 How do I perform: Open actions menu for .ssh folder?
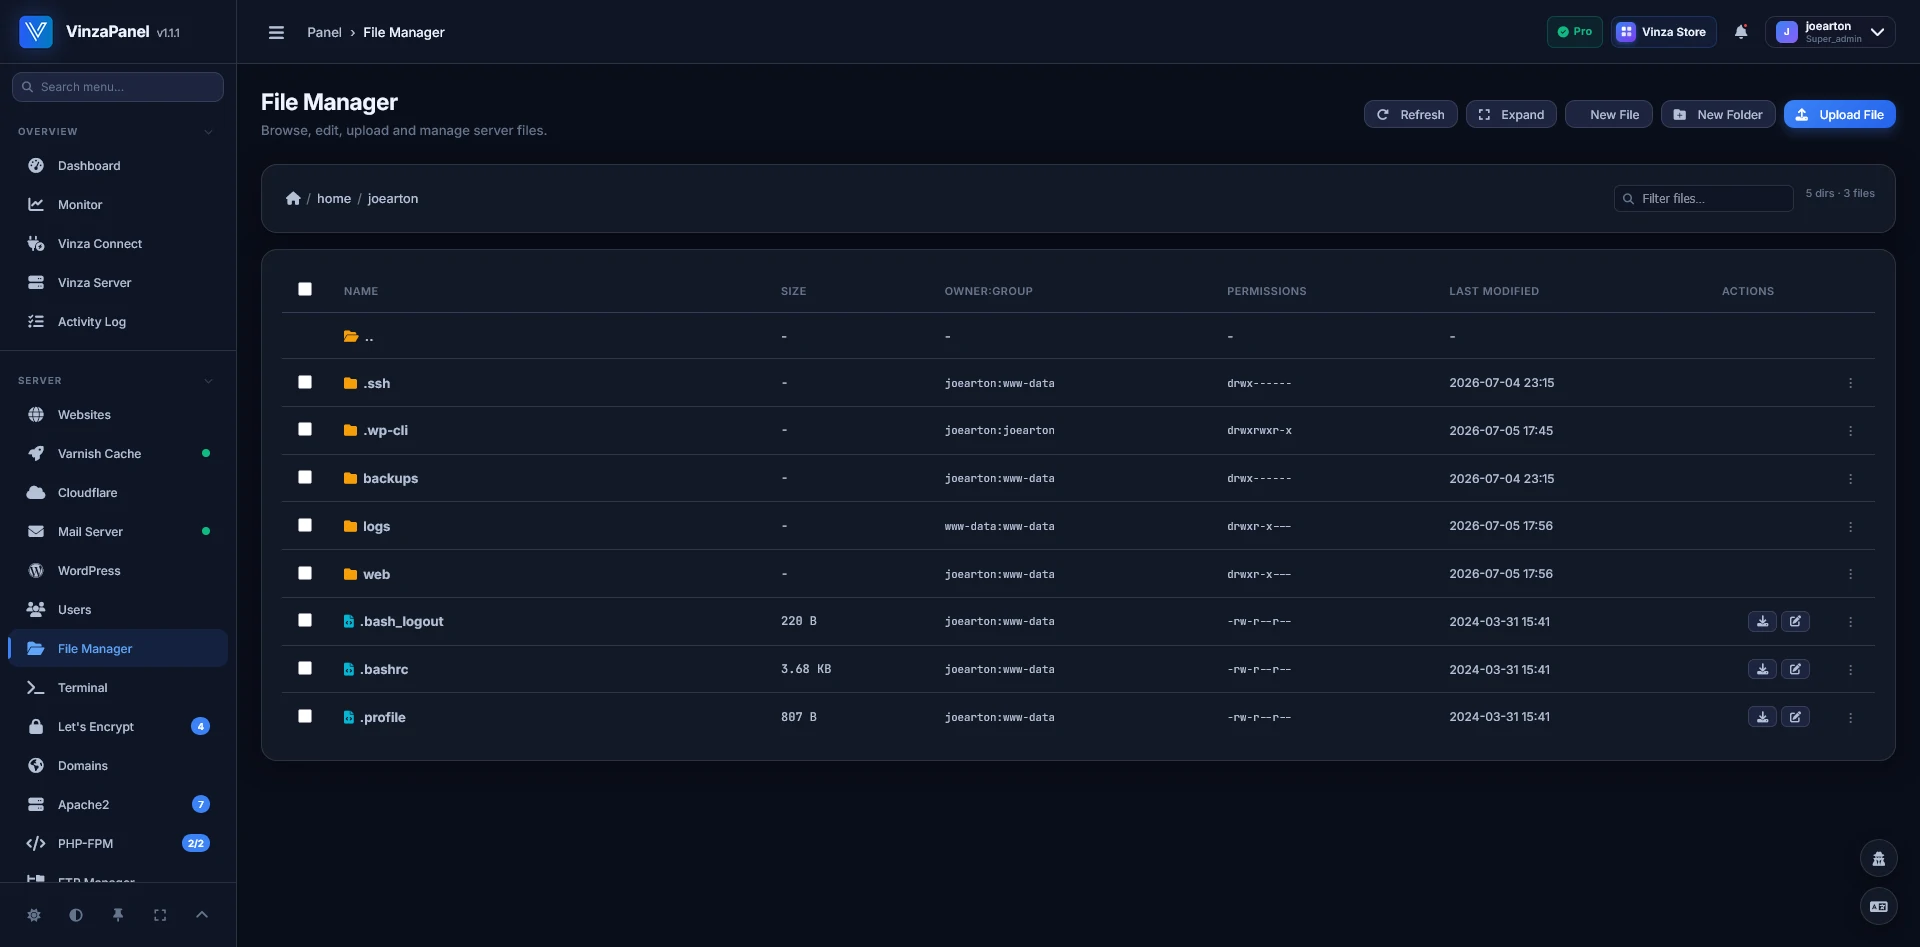pyautogui.click(x=1850, y=383)
